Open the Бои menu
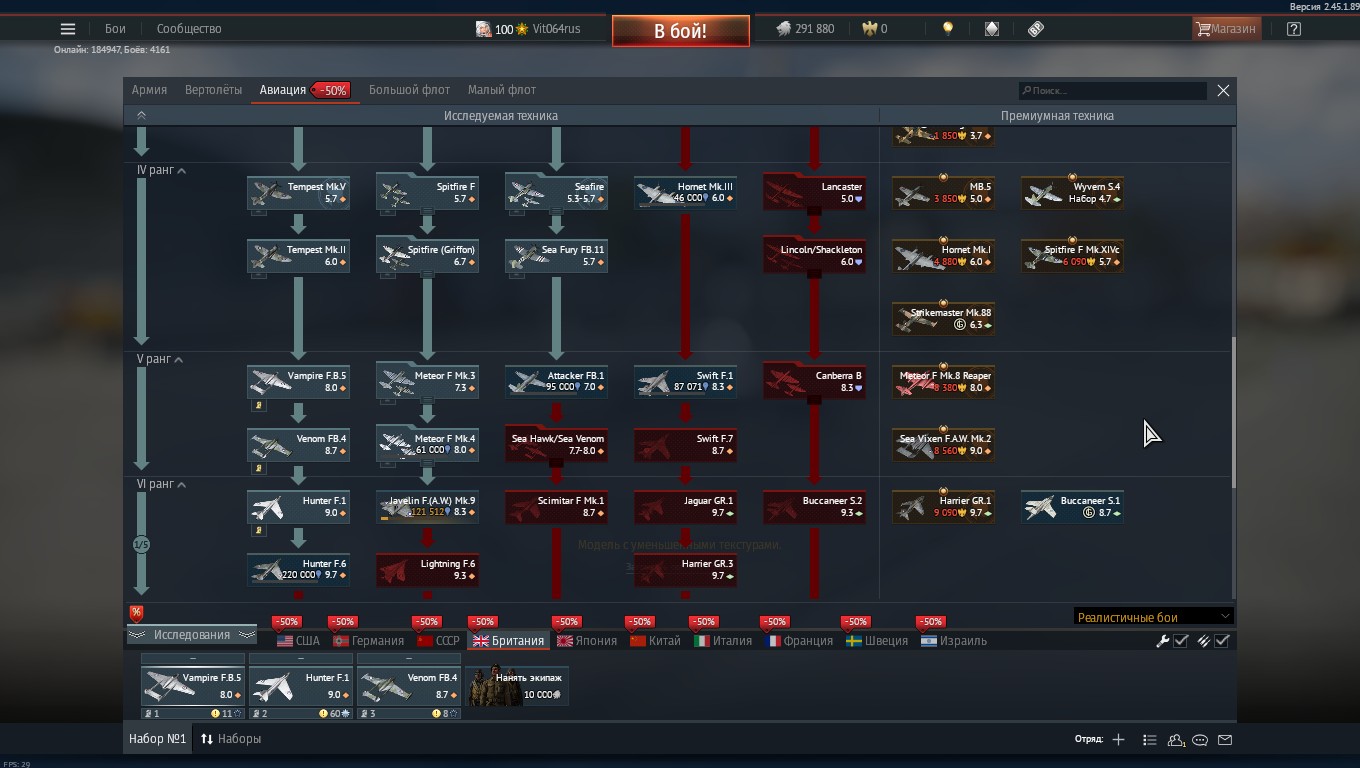The height and width of the screenshot is (768, 1360). click(x=115, y=29)
